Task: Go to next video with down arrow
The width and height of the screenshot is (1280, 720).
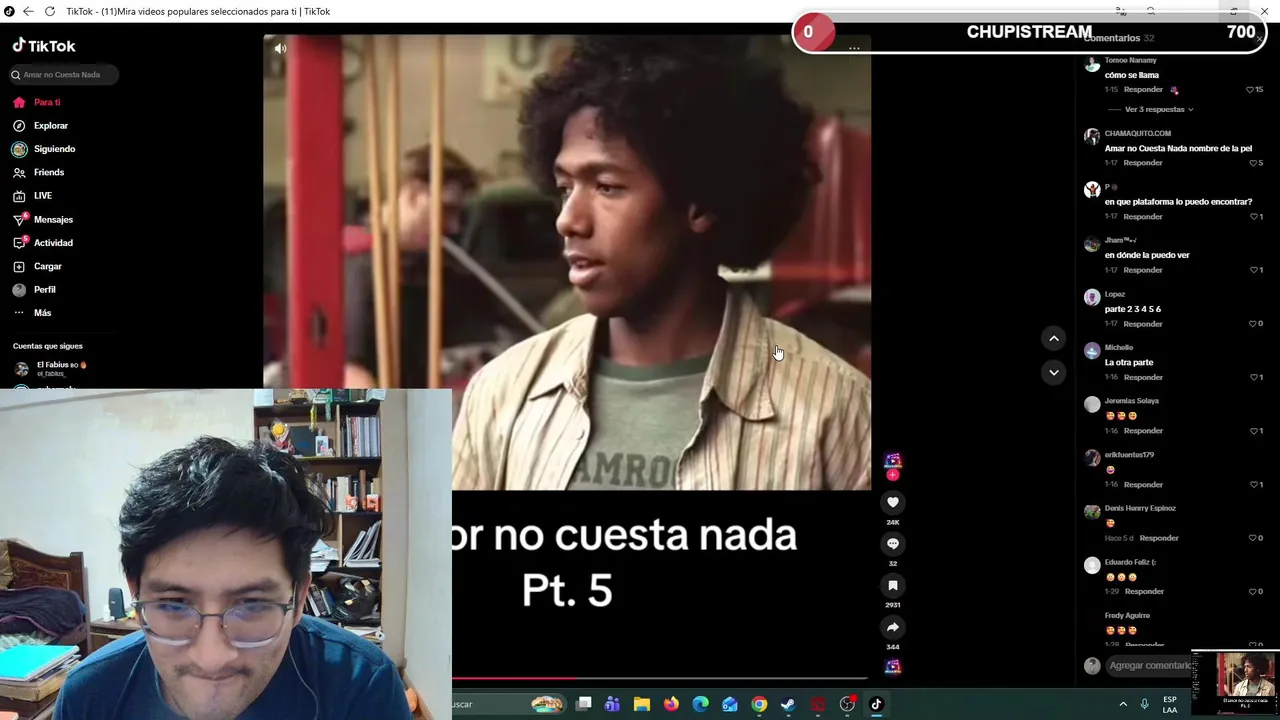Action: 1054,372
